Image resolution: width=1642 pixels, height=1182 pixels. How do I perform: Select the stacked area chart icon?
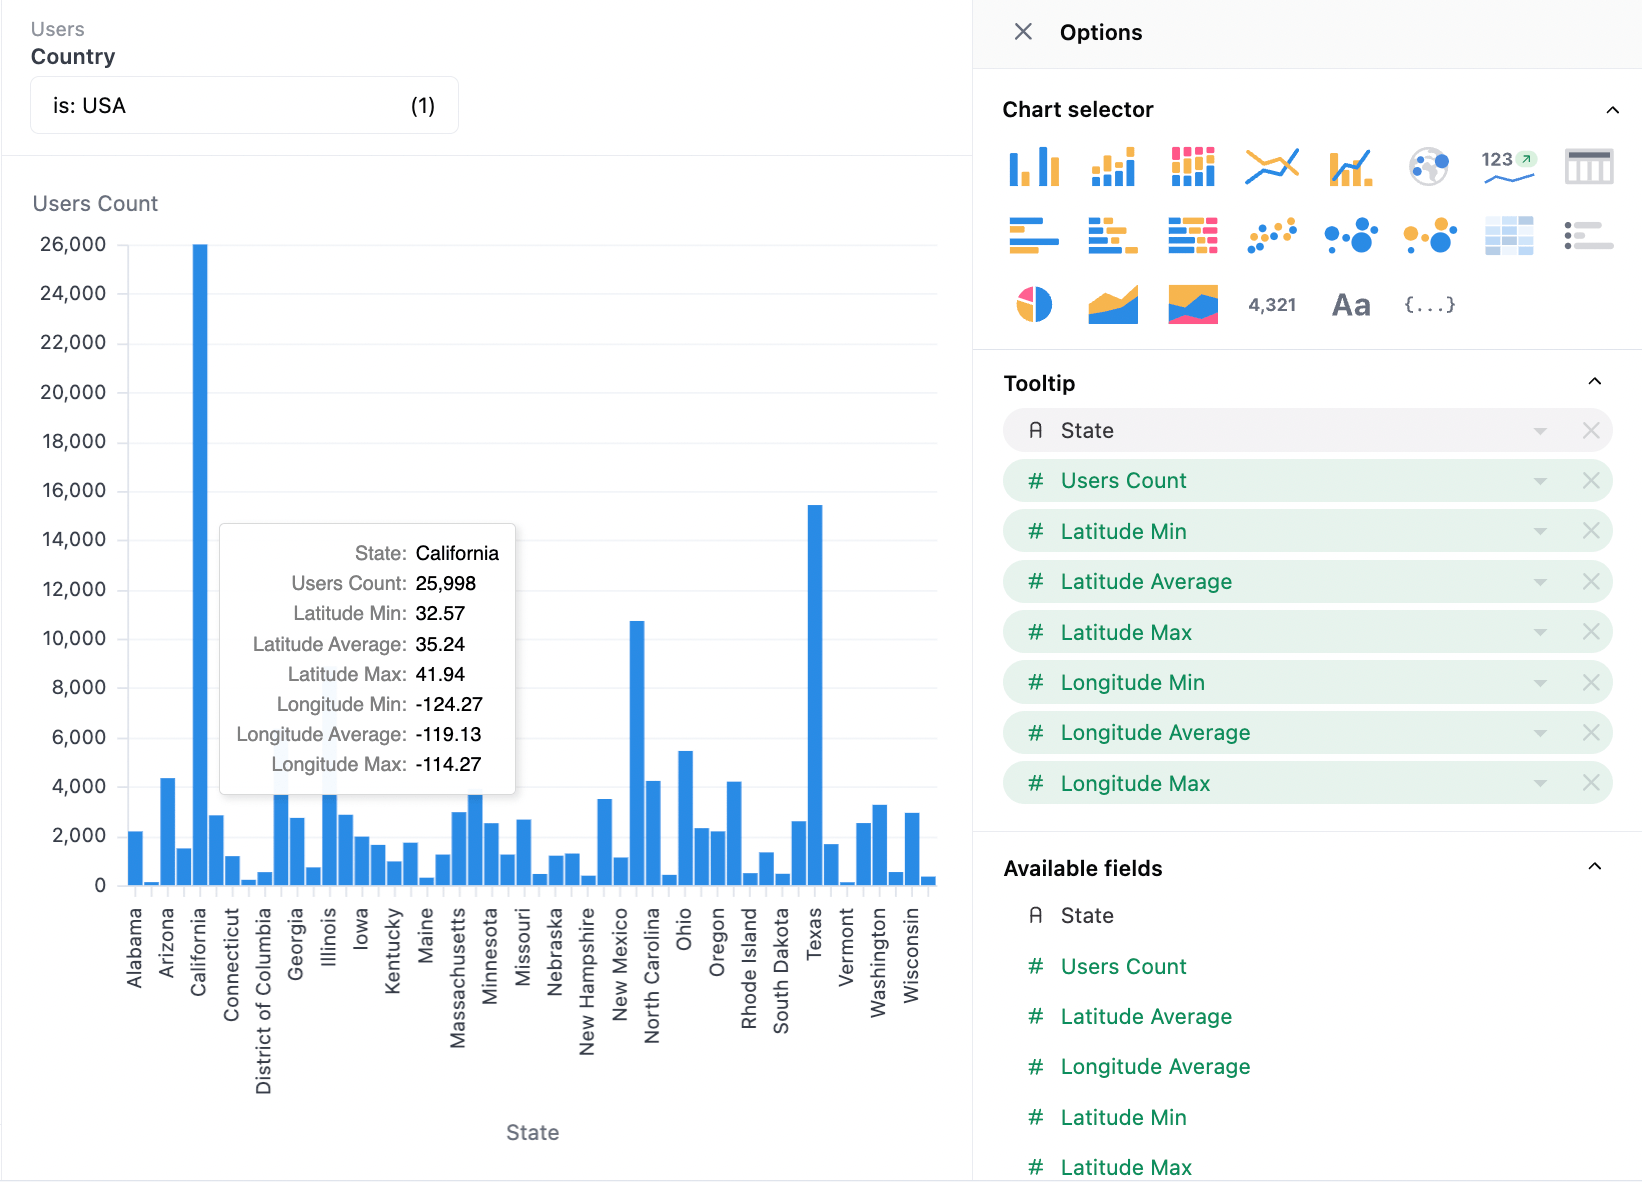[x=1193, y=304]
